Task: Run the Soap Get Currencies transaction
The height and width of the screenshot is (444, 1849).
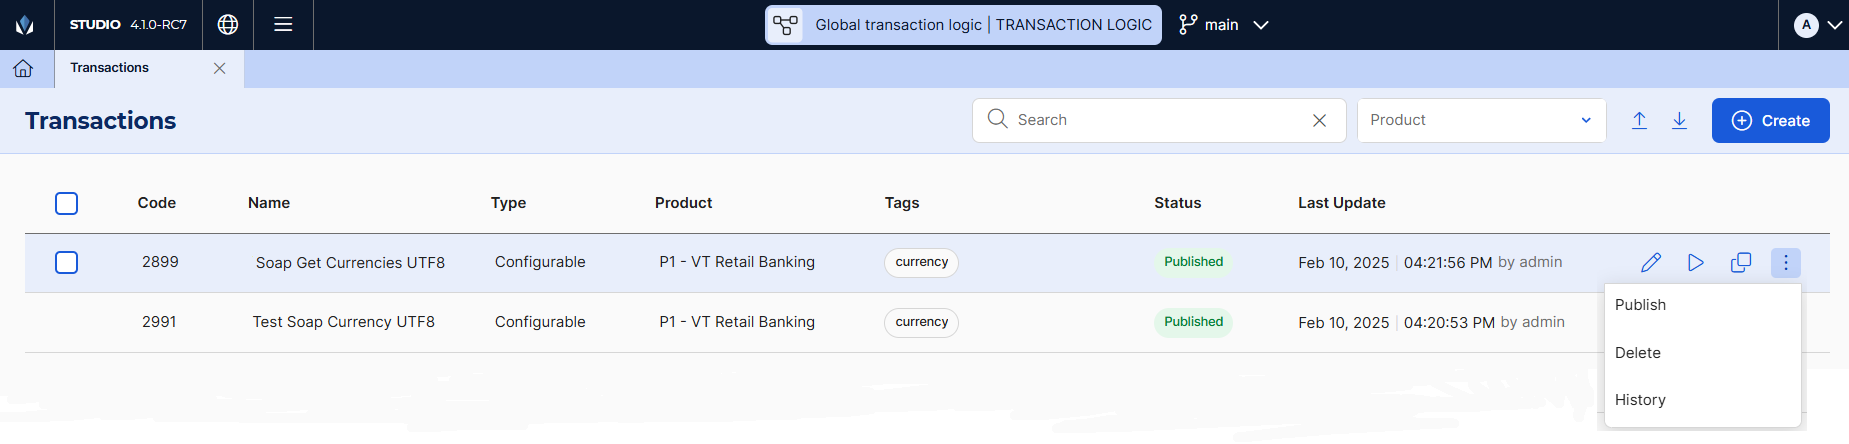Action: 1696,262
